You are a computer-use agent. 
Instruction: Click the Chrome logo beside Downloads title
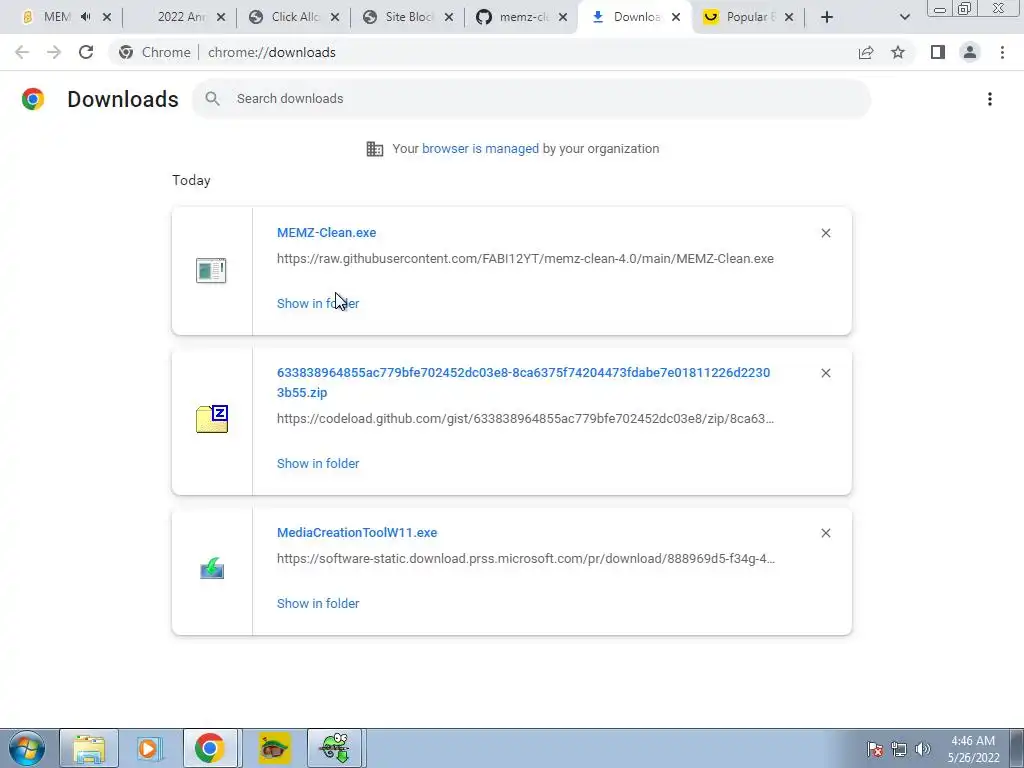click(33, 99)
